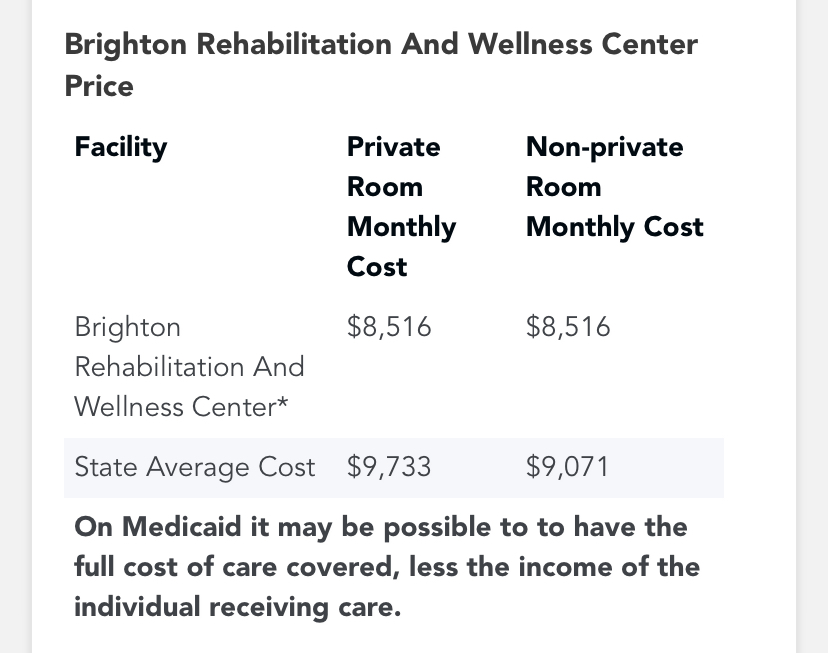Select the Brighton Rehabilitation And Wellness Center* facility name

tap(190, 367)
